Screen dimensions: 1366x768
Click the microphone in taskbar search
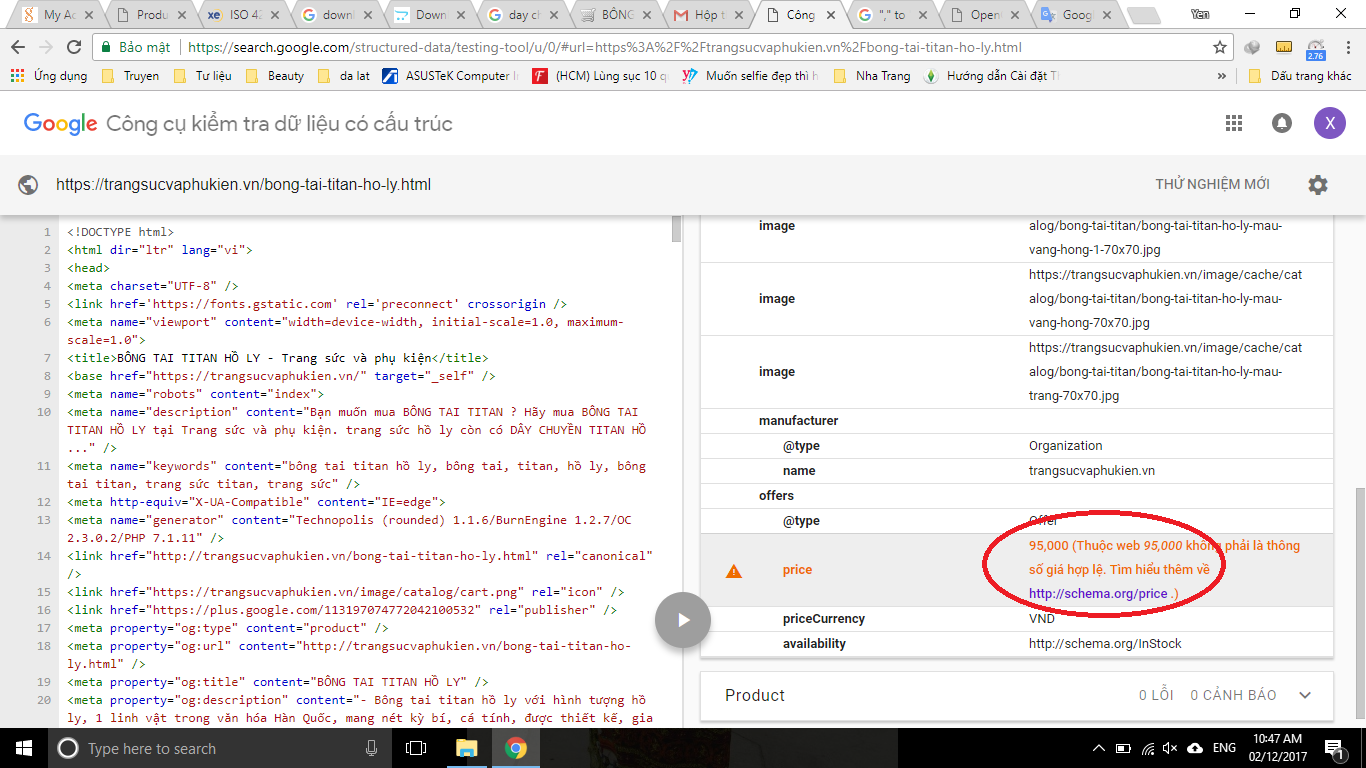[372, 748]
